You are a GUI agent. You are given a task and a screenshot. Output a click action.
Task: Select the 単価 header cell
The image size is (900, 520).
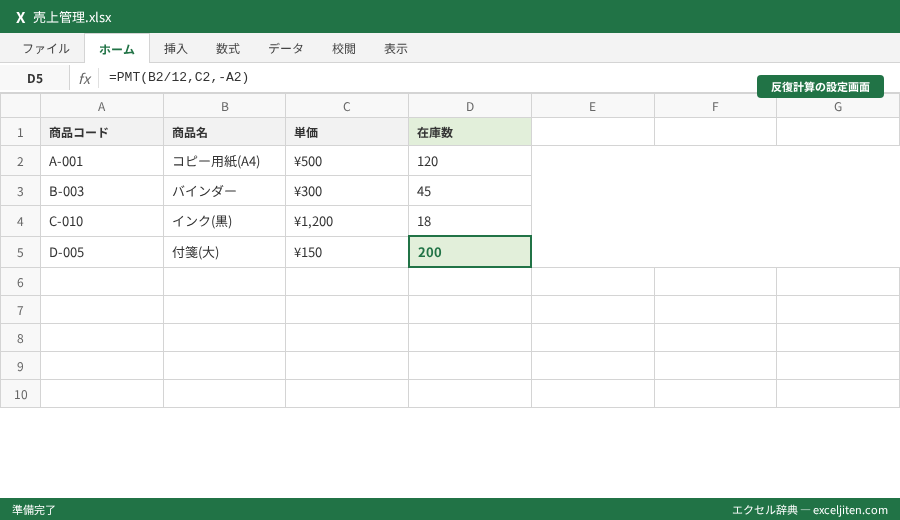click(347, 132)
